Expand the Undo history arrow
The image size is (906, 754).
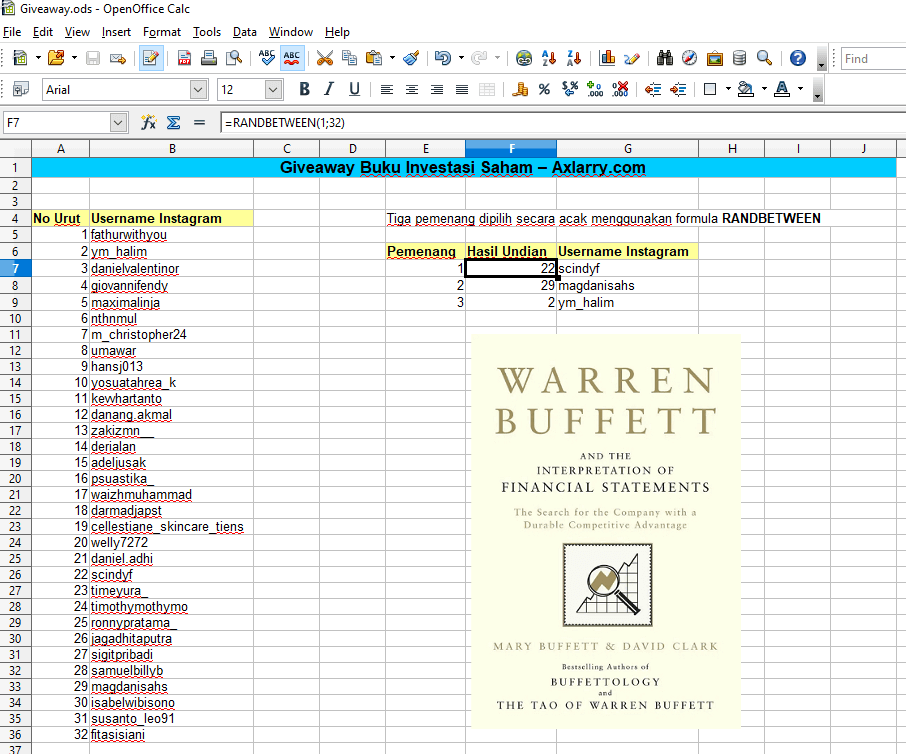click(461, 58)
